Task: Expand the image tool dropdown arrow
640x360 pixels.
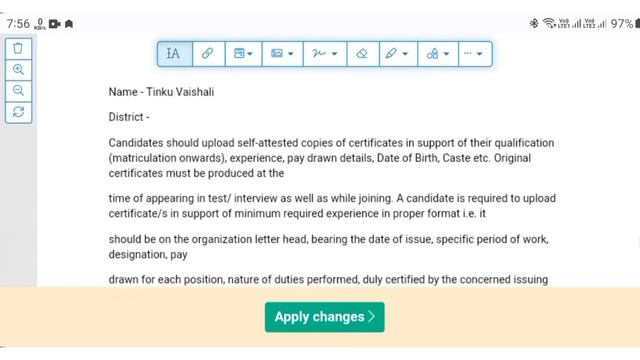Action: (291, 54)
